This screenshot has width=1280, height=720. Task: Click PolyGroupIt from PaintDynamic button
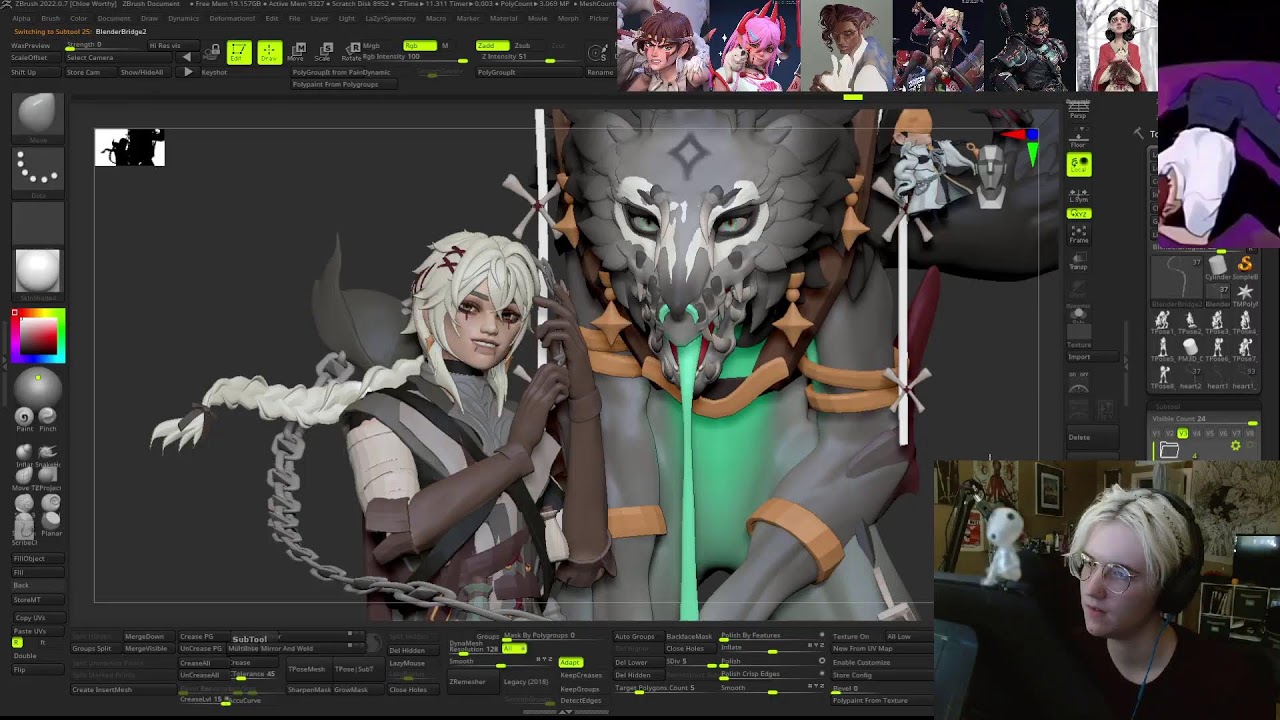[342, 72]
